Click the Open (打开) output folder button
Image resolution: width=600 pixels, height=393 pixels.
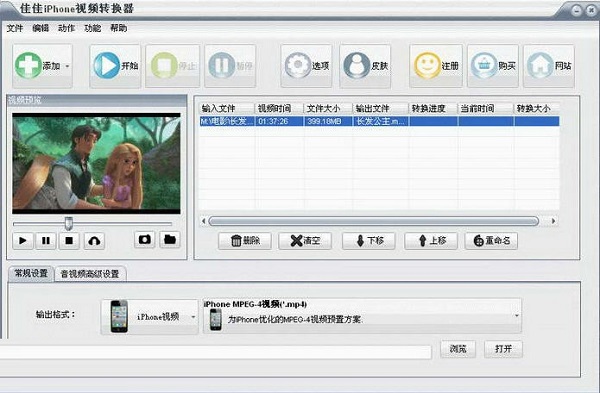[503, 349]
